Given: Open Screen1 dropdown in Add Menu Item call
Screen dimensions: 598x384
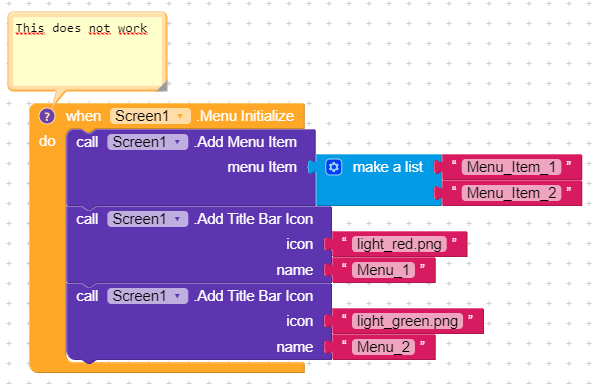Looking at the screenshot, I should click(x=148, y=142).
